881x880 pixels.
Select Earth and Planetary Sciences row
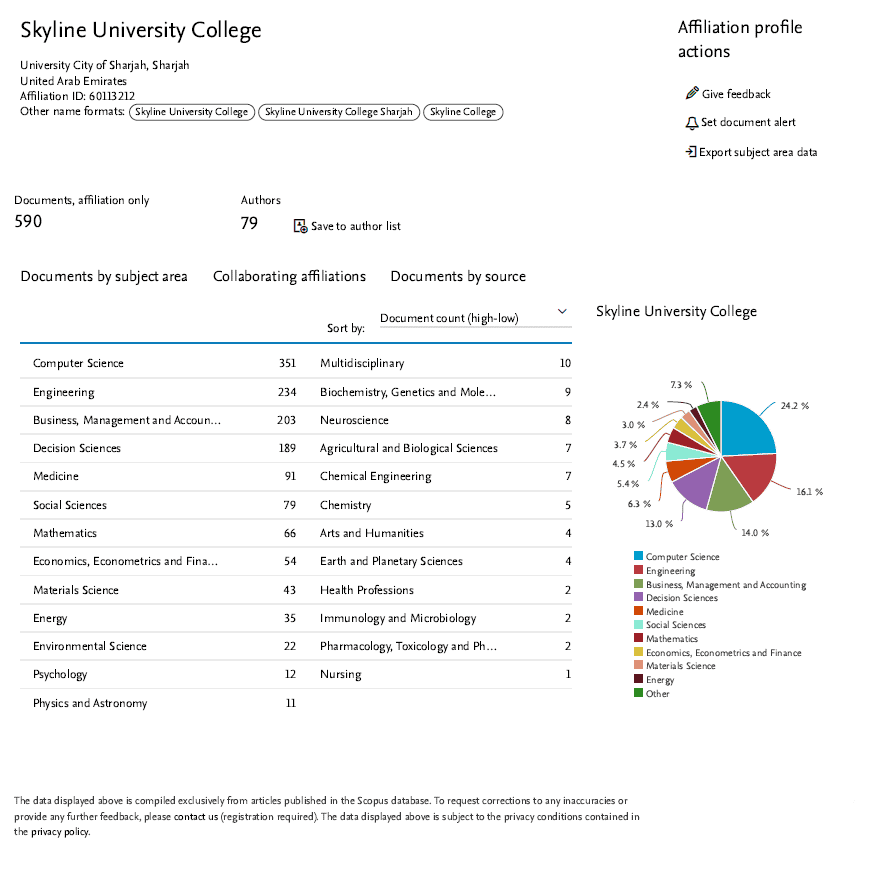[446, 561]
